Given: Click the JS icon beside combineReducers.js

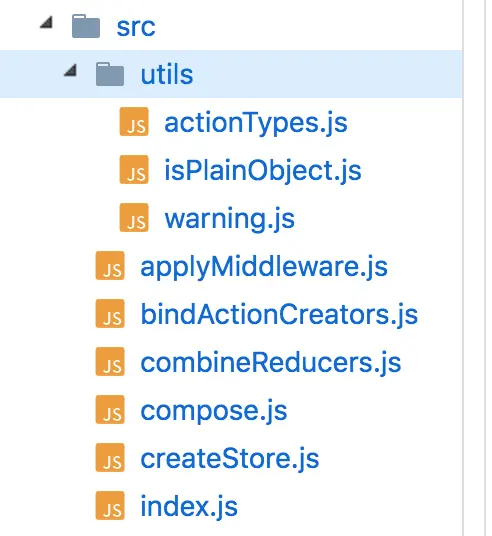Looking at the screenshot, I should point(110,362).
